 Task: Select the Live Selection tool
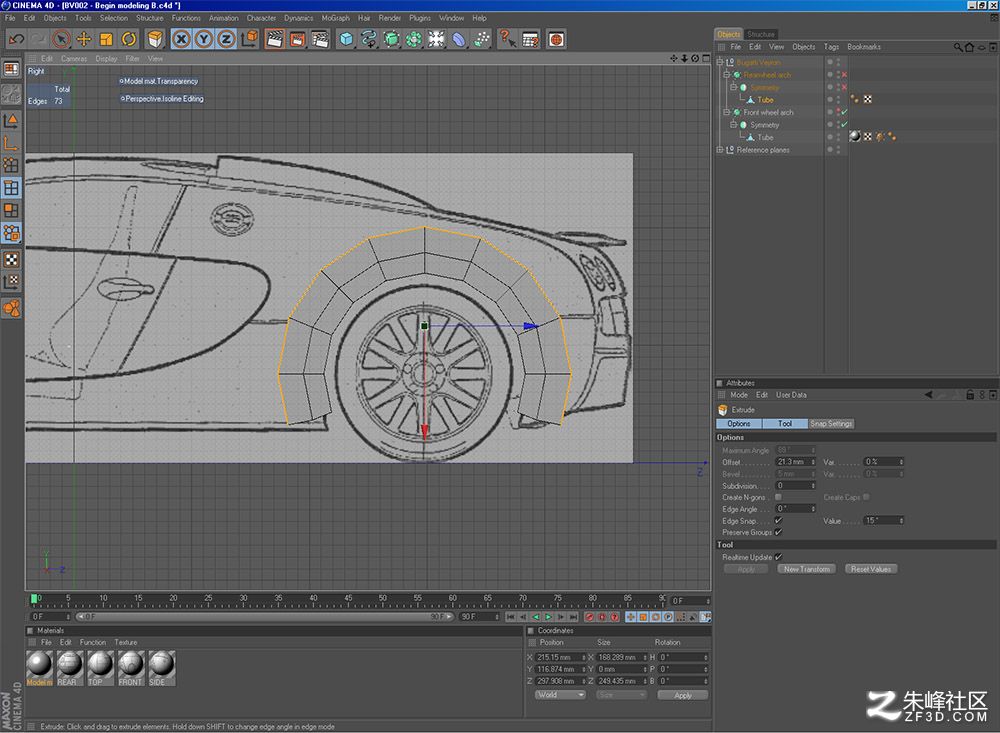61,39
